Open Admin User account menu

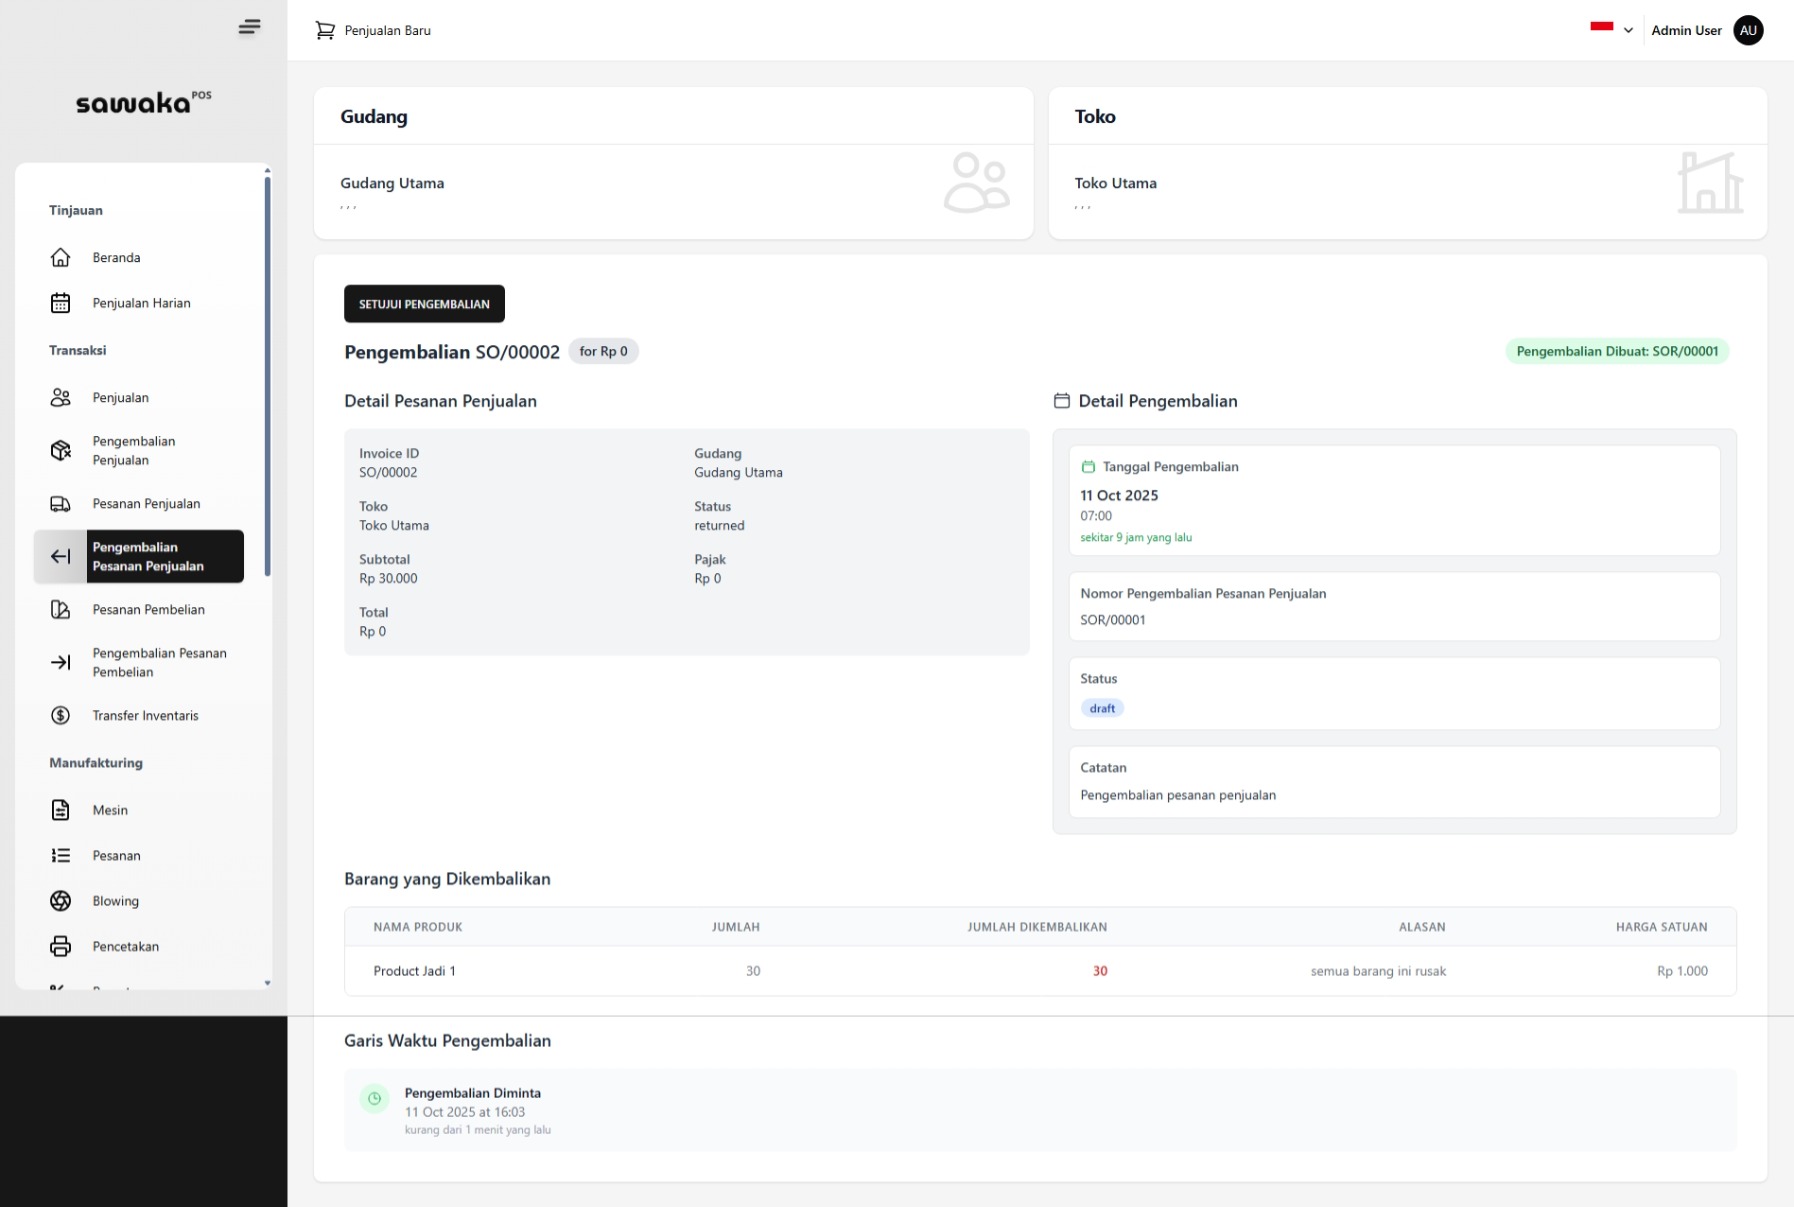pos(1686,31)
